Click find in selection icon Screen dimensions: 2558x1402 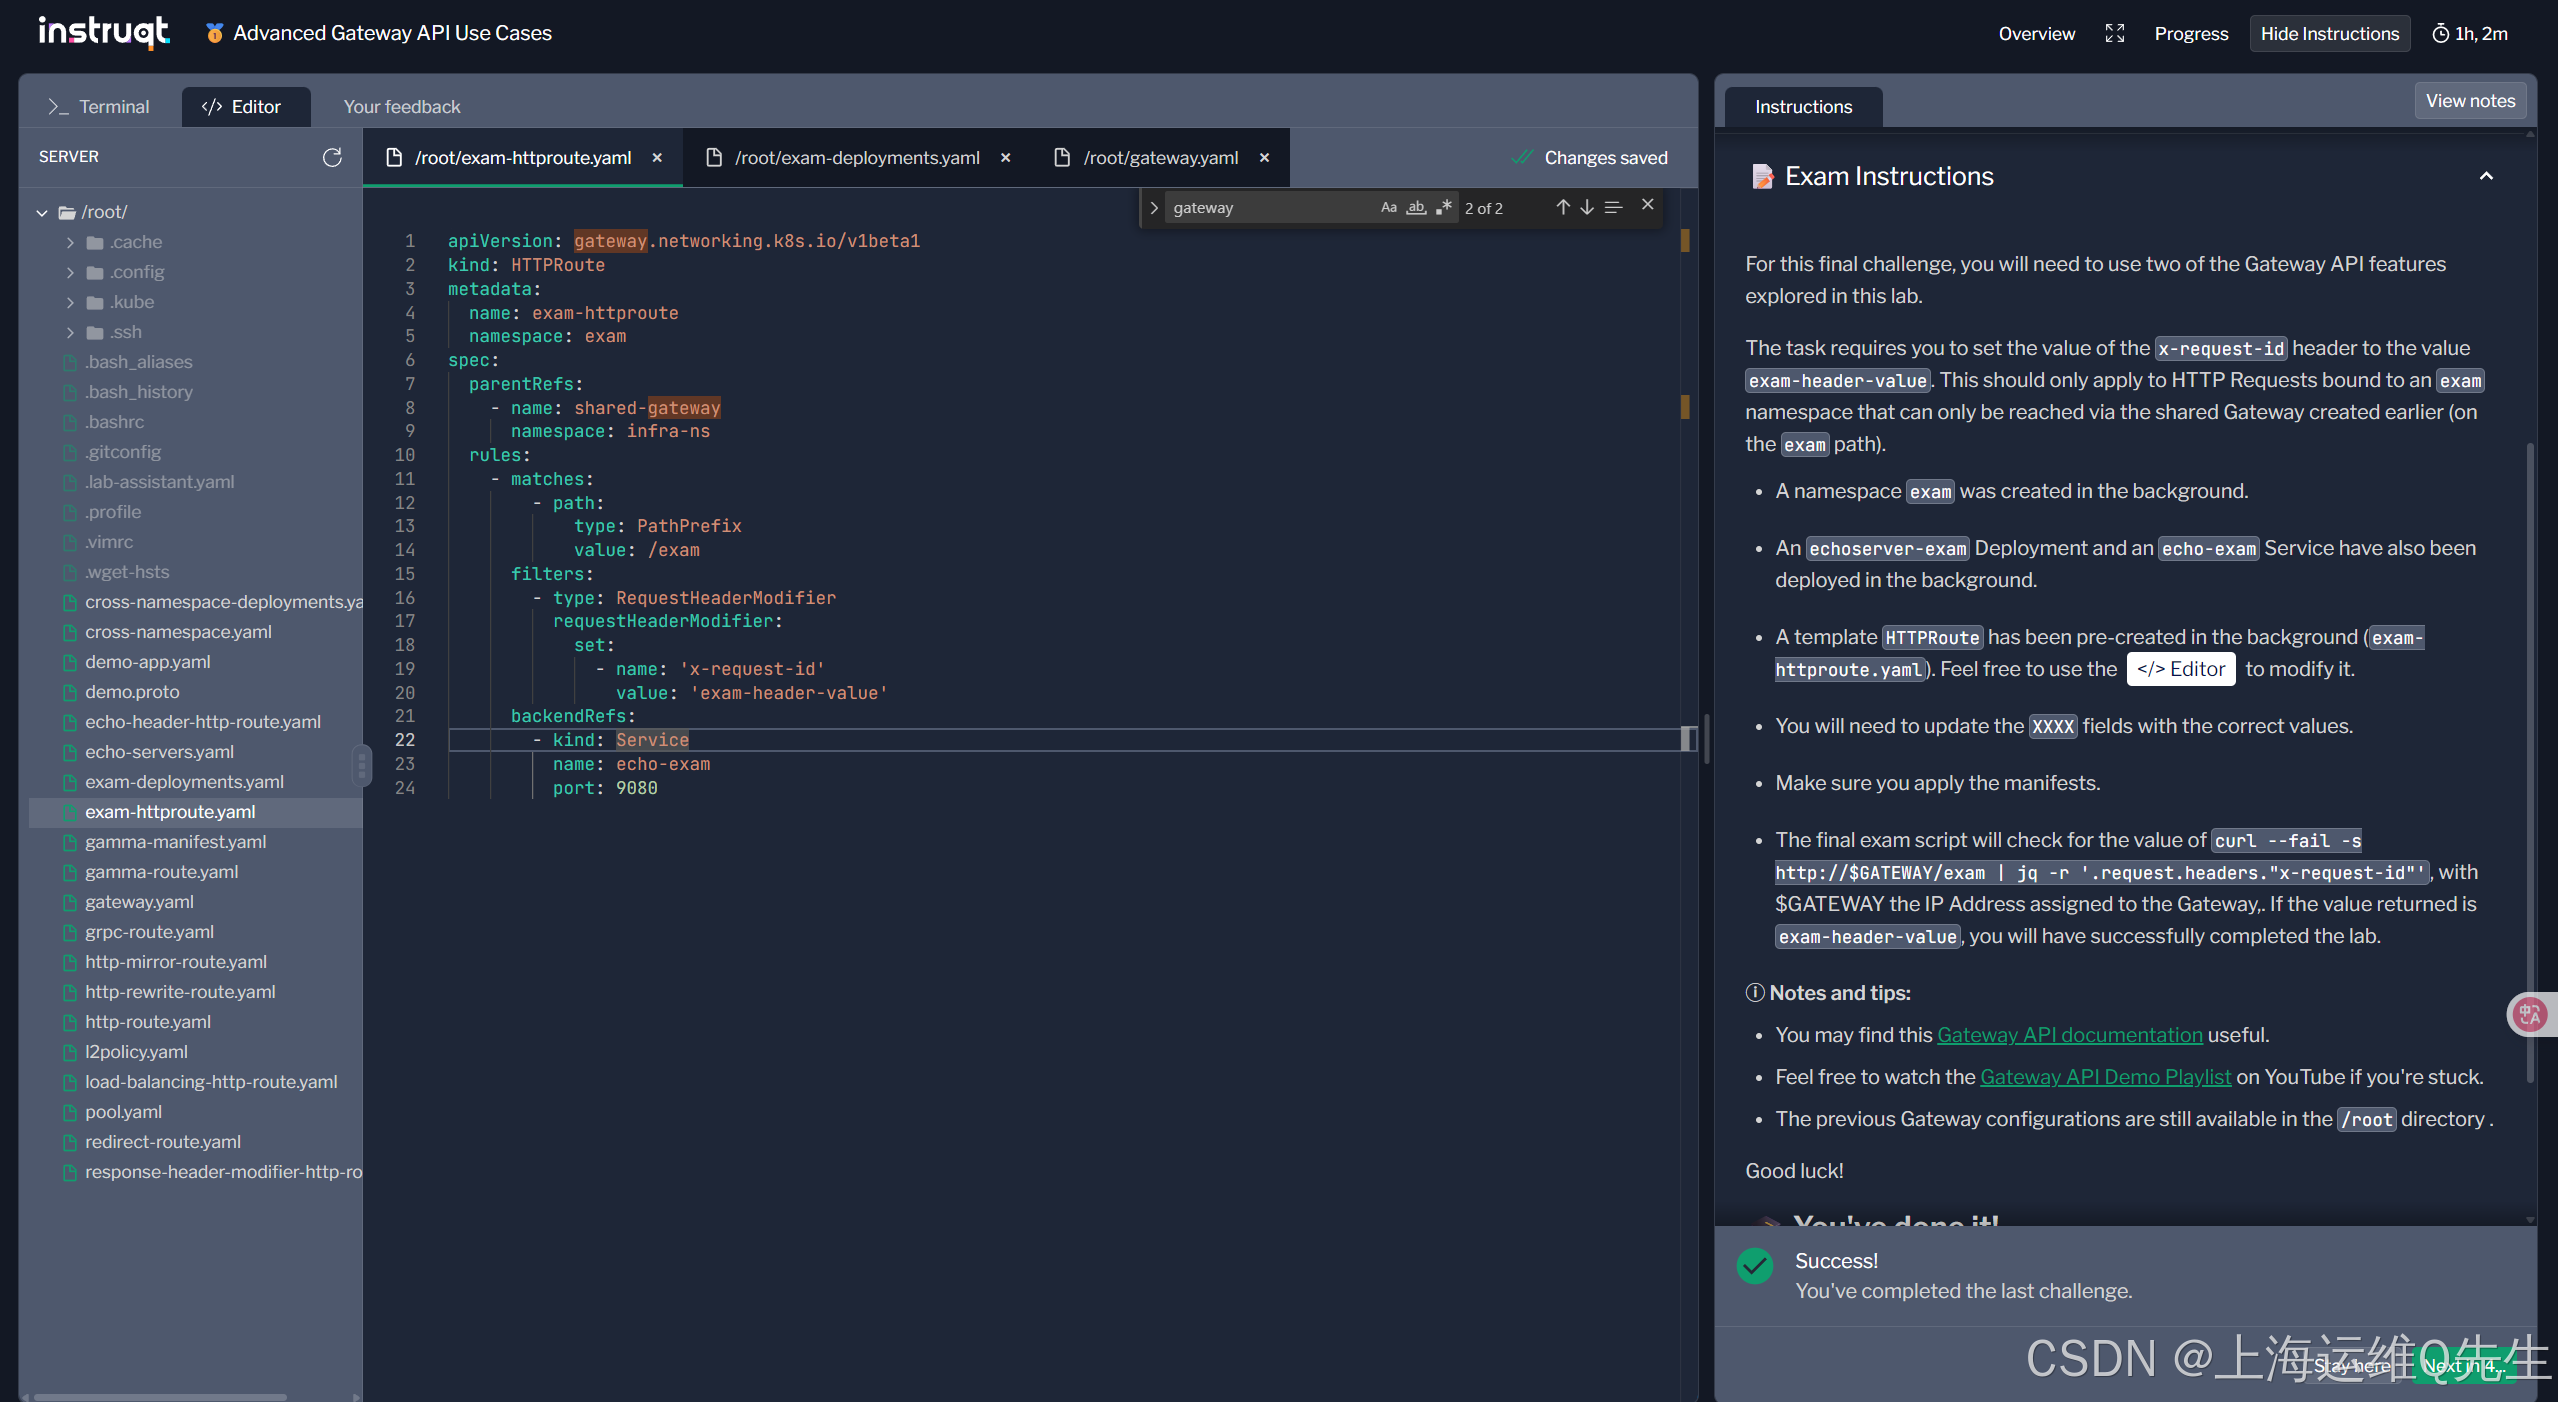pyautogui.click(x=1612, y=207)
